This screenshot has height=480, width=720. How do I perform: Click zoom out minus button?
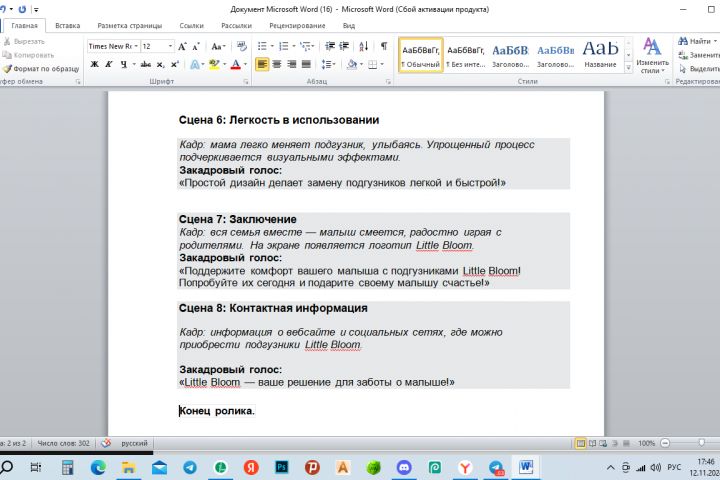point(665,443)
